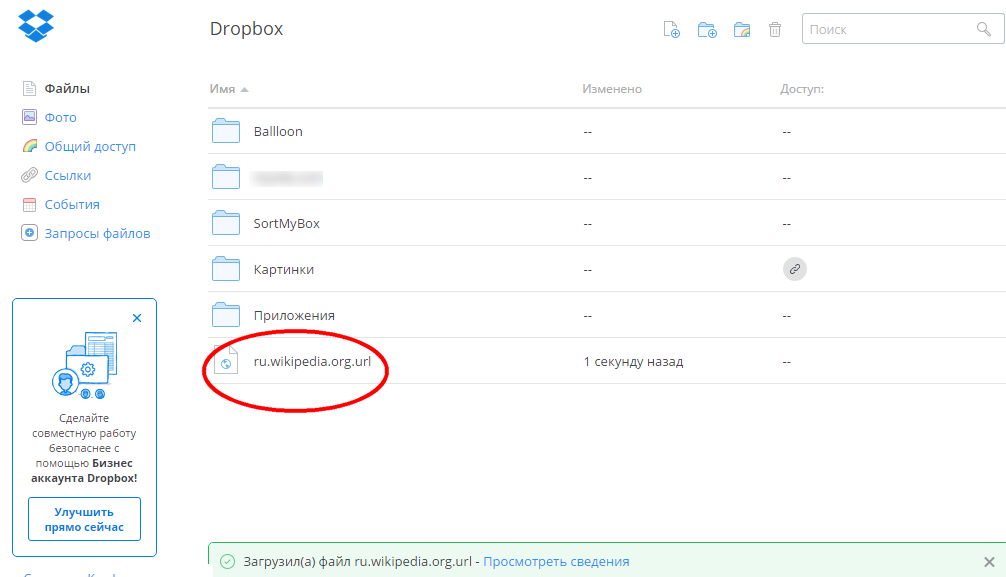Sort files by the Имя column
Image resolution: width=1006 pixels, height=577 pixels.
click(228, 89)
